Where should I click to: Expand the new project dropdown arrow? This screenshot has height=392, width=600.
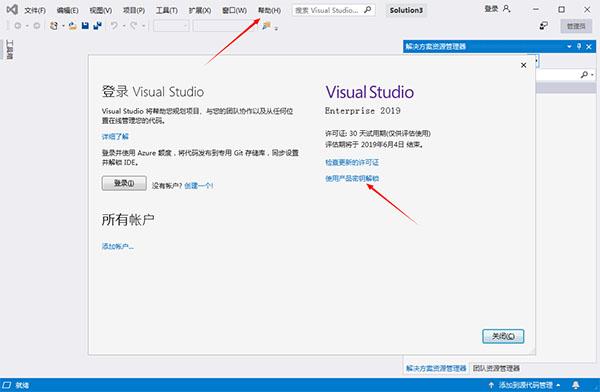pyautogui.click(x=63, y=26)
